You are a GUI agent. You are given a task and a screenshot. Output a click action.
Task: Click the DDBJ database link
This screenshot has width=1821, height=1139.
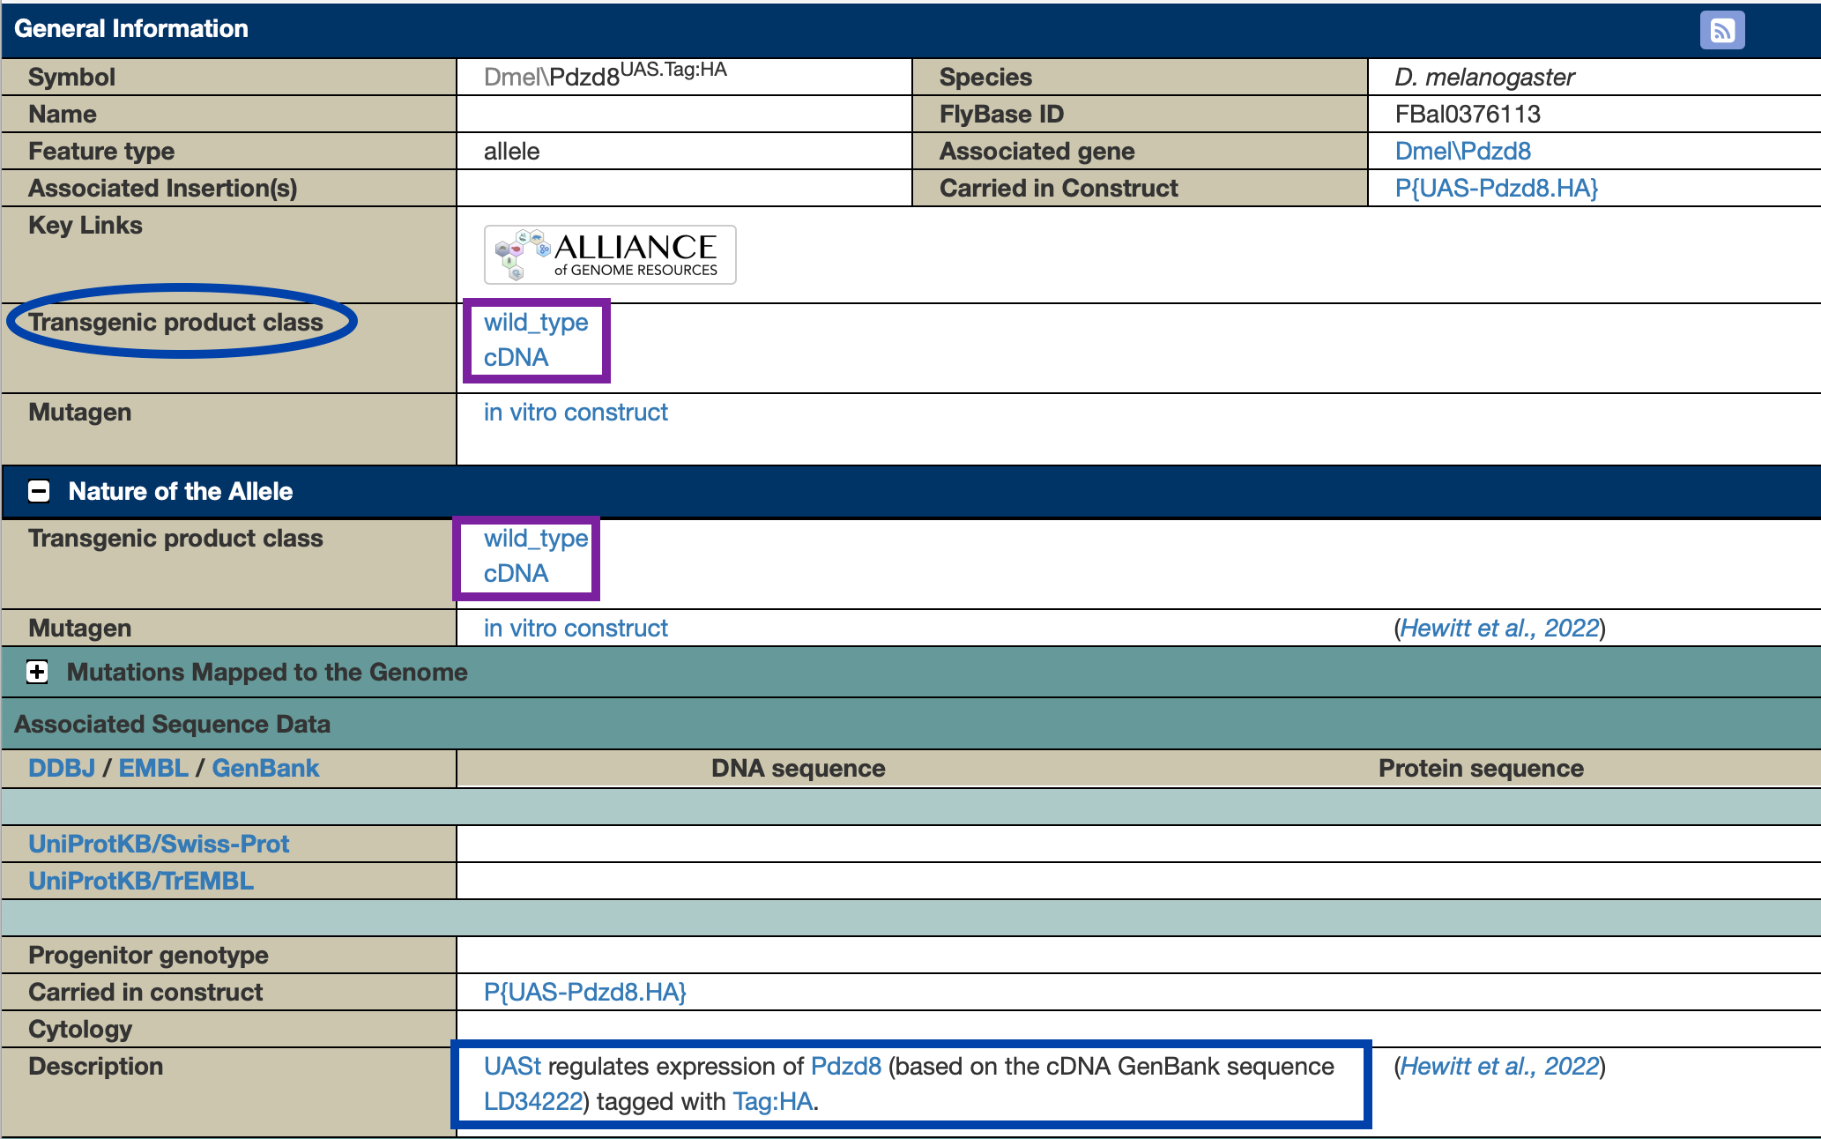tap(61, 768)
